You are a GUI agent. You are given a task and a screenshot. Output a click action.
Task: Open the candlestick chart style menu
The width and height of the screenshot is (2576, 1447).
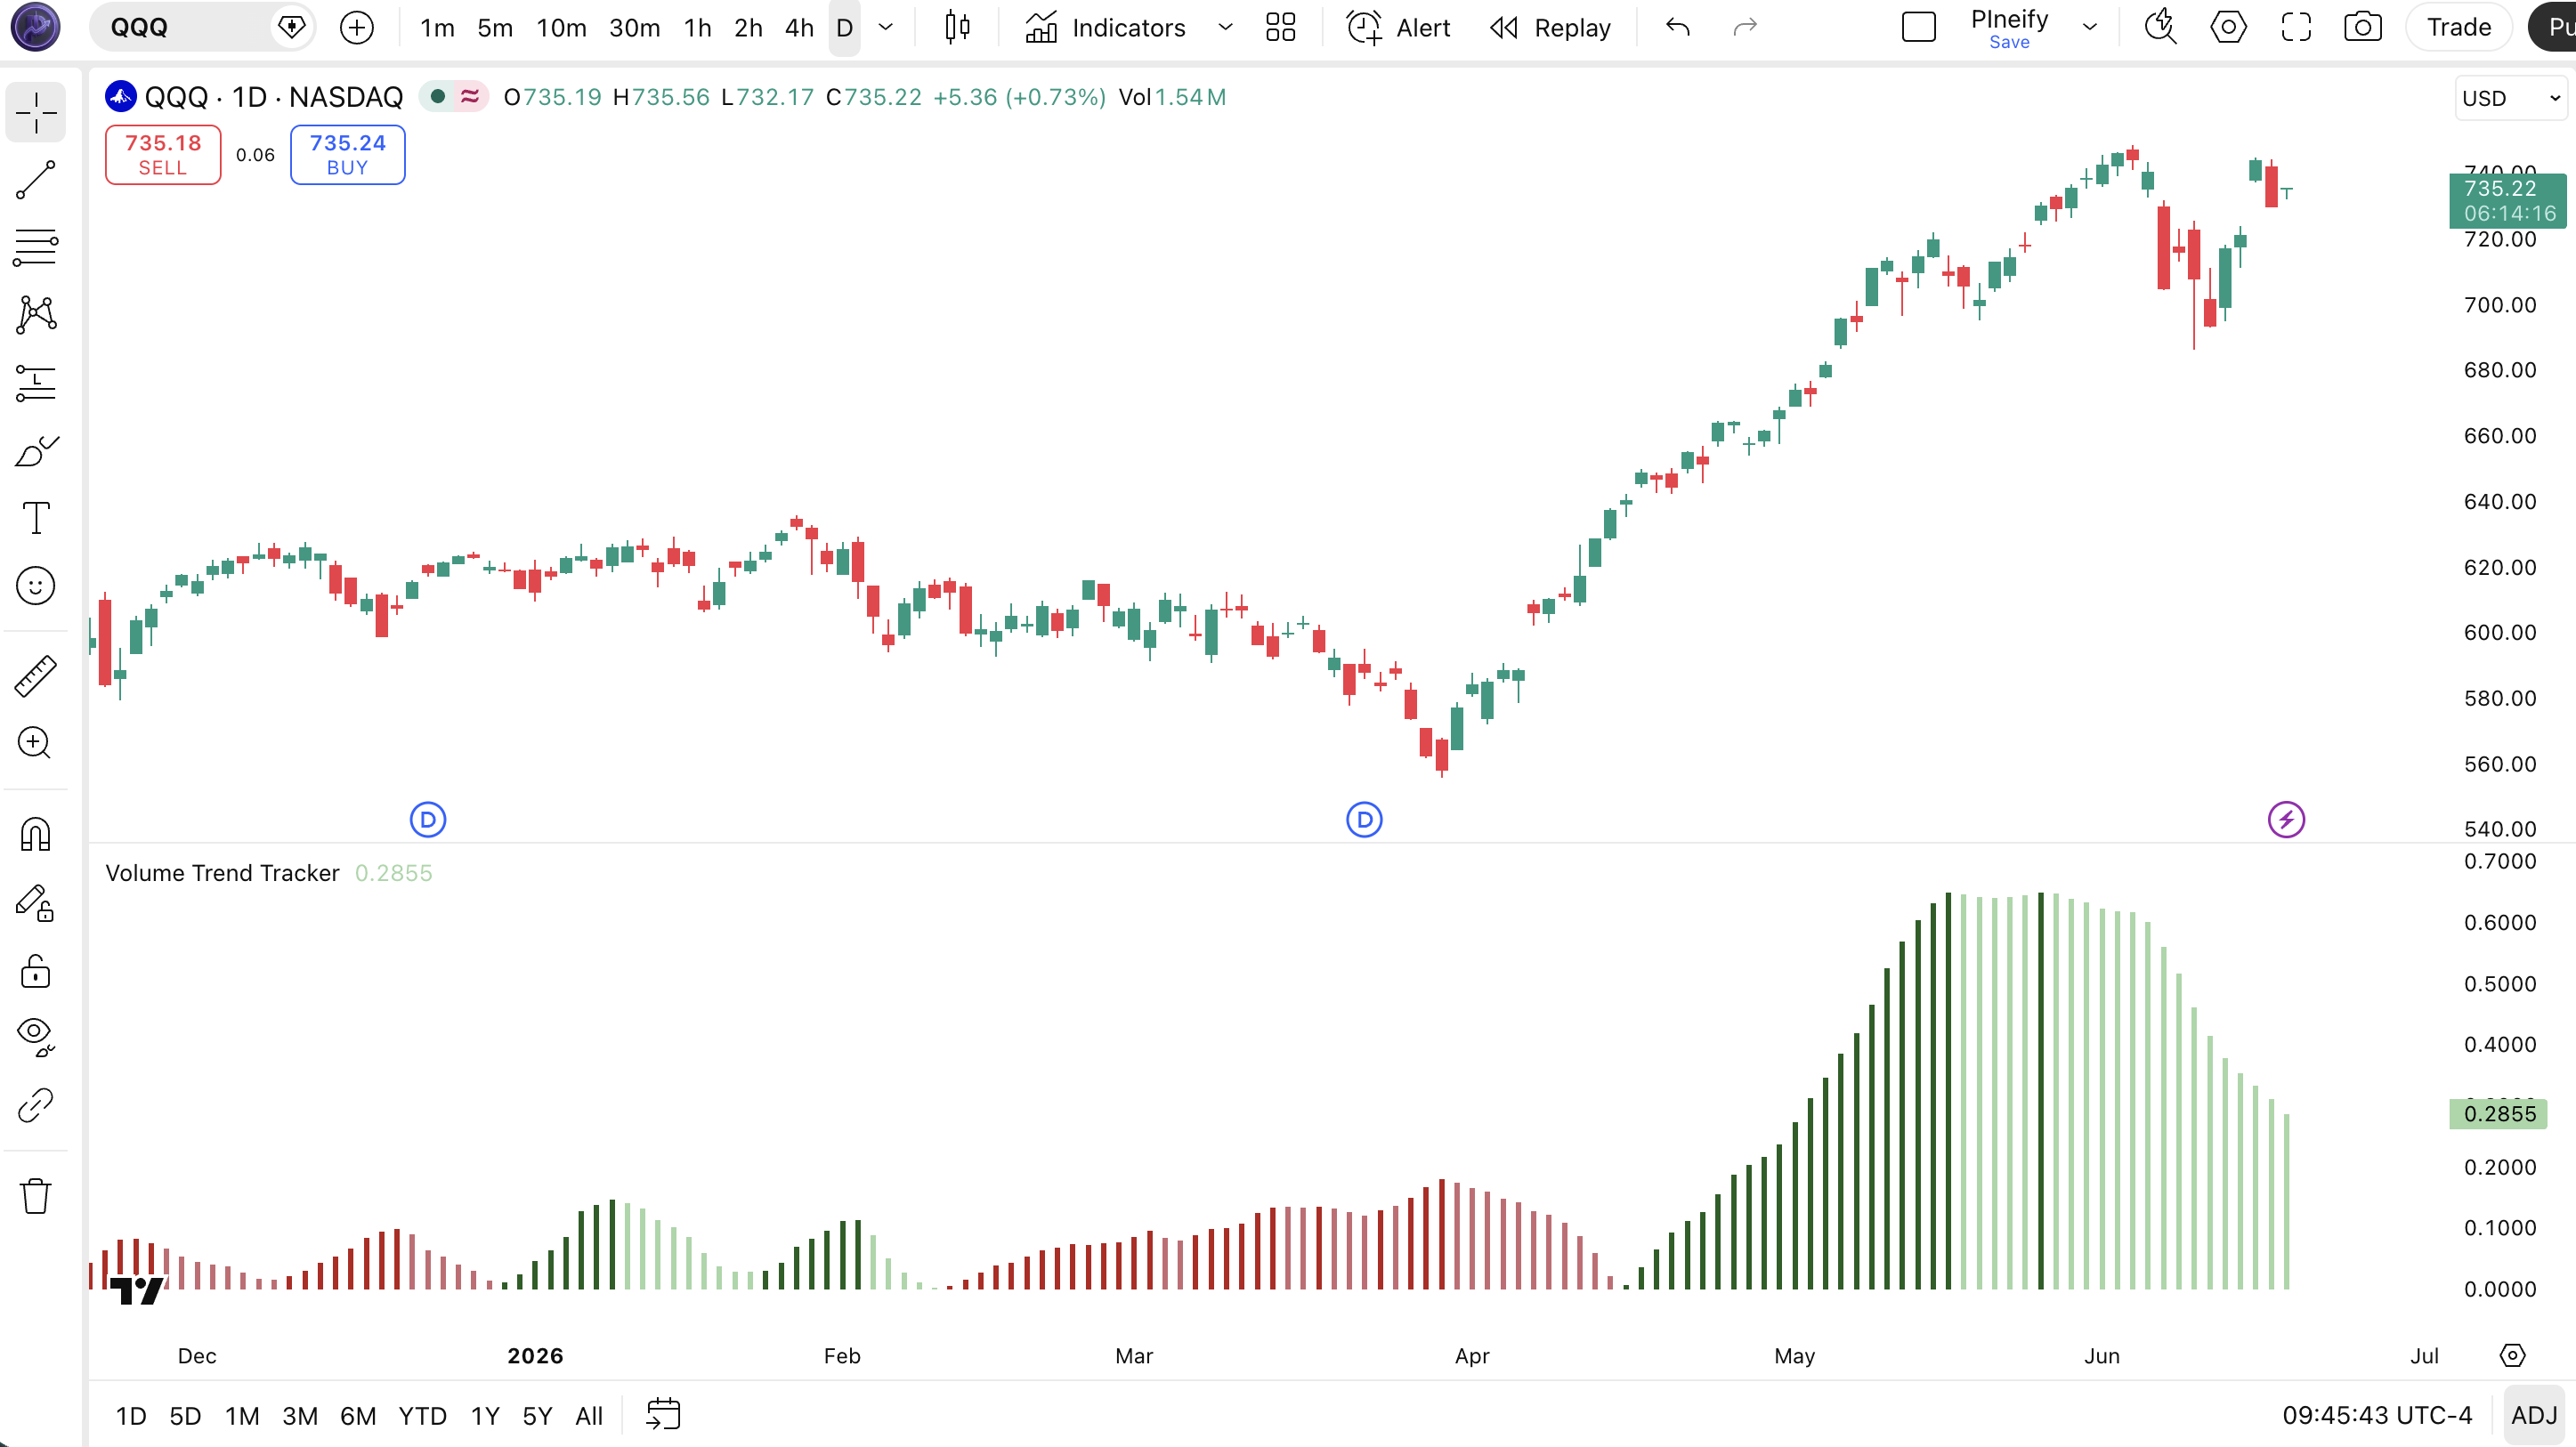pyautogui.click(x=957, y=27)
